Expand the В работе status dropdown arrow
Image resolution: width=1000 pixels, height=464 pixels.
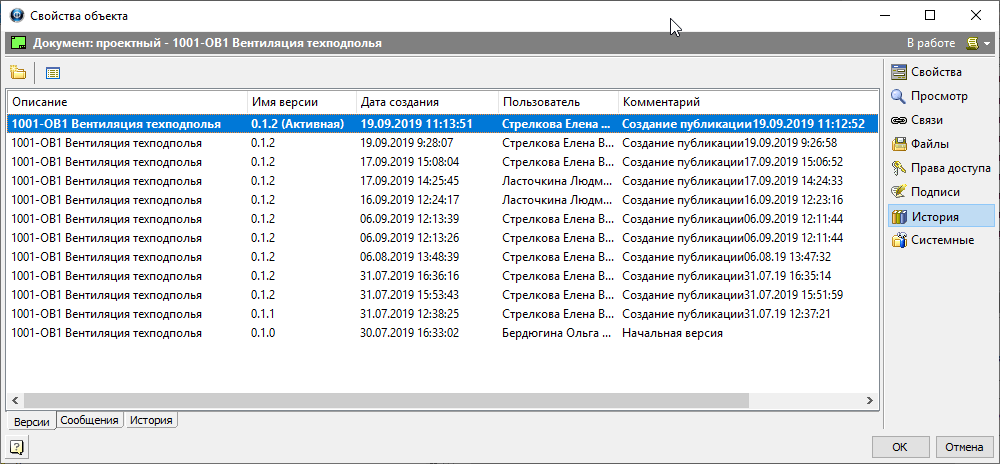coord(987,44)
